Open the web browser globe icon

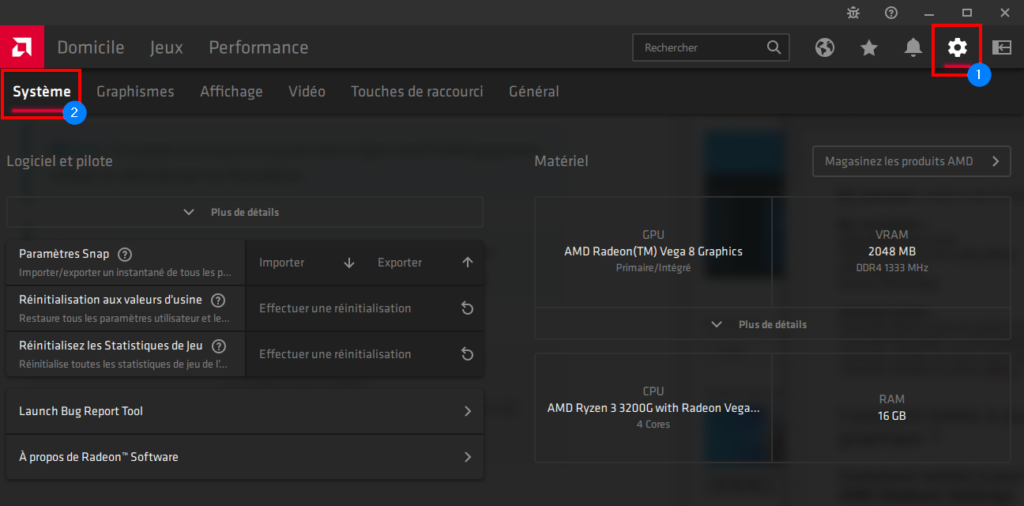825,48
